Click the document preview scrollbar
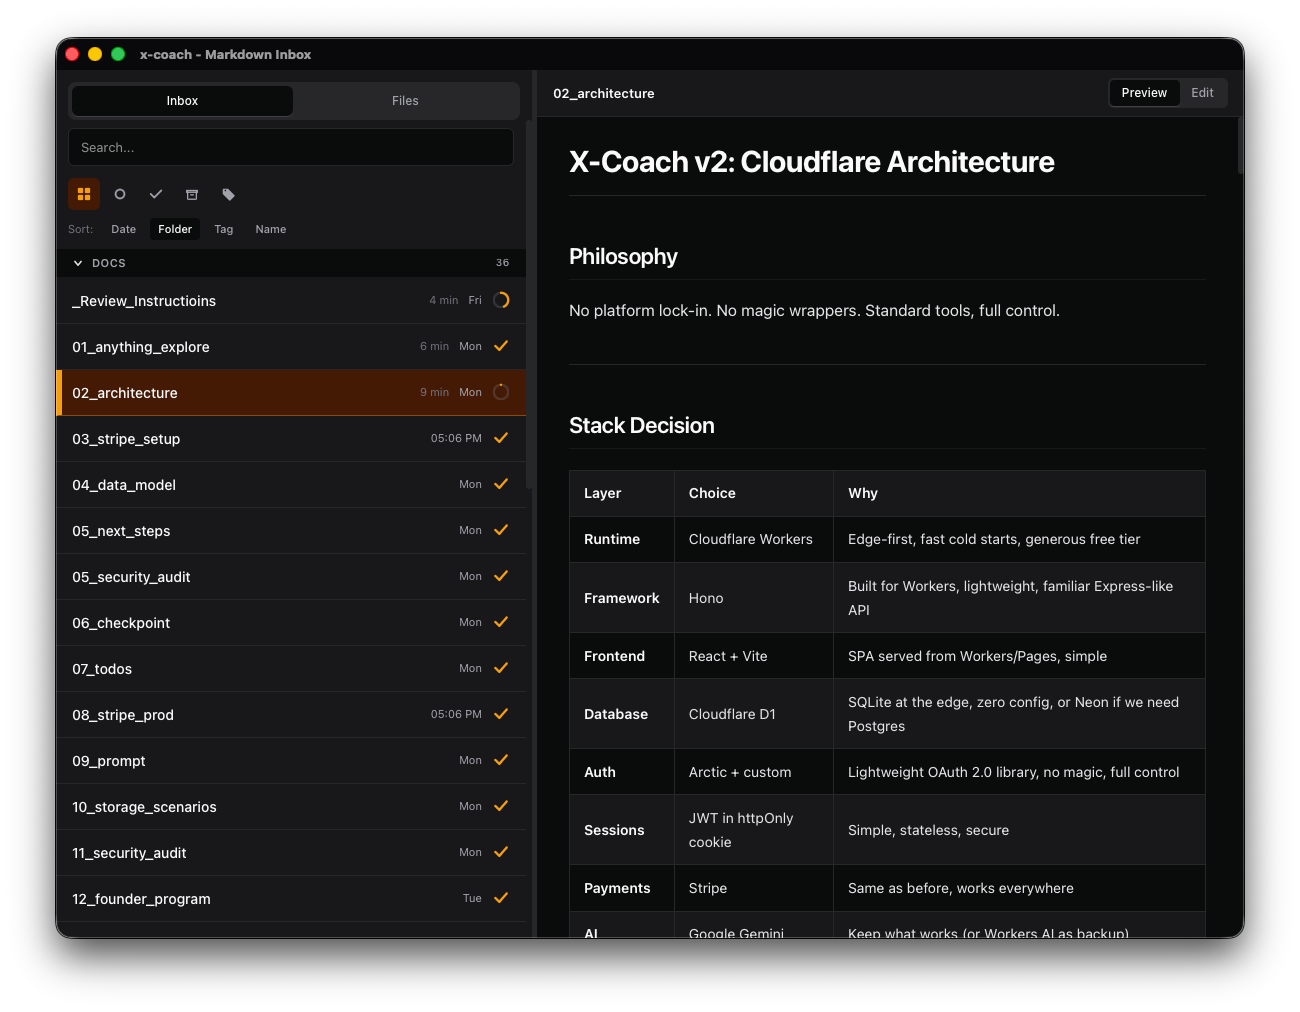 pos(1240,147)
